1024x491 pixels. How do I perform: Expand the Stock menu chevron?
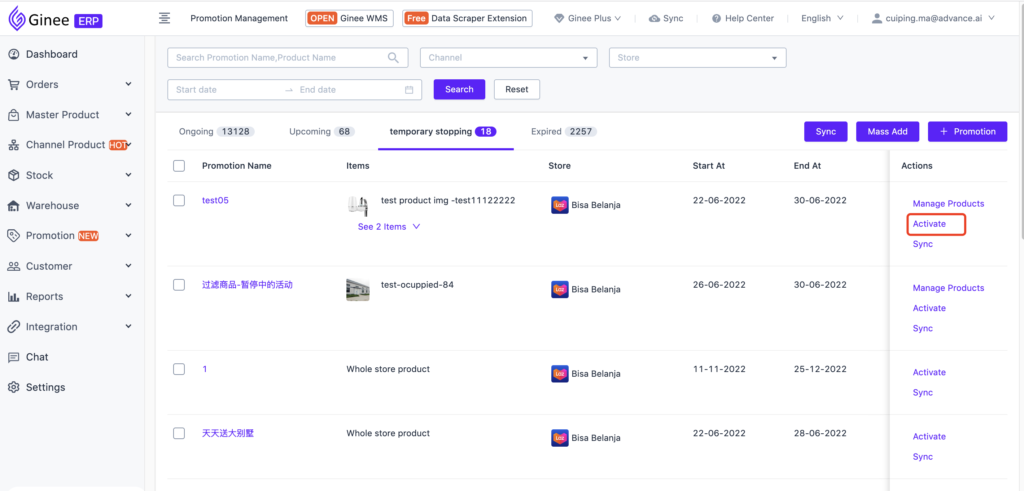click(x=129, y=175)
